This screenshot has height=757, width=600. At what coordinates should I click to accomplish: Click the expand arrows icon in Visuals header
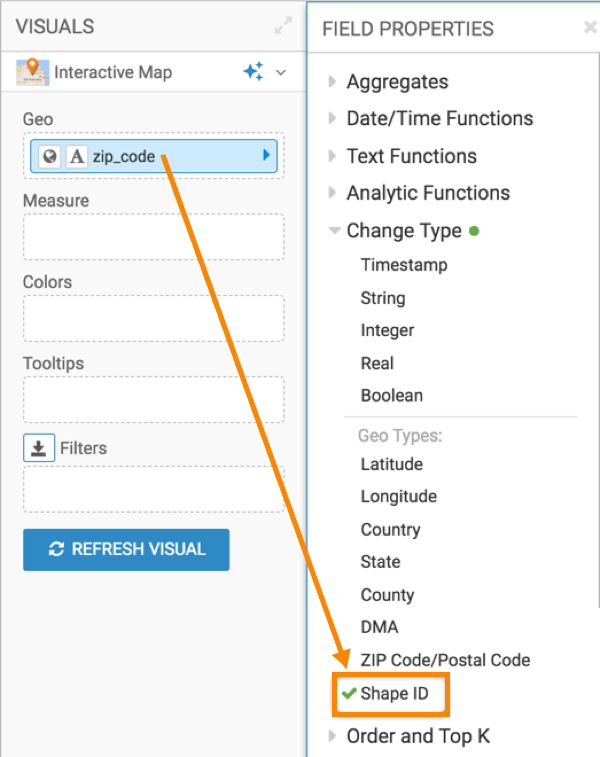(283, 28)
